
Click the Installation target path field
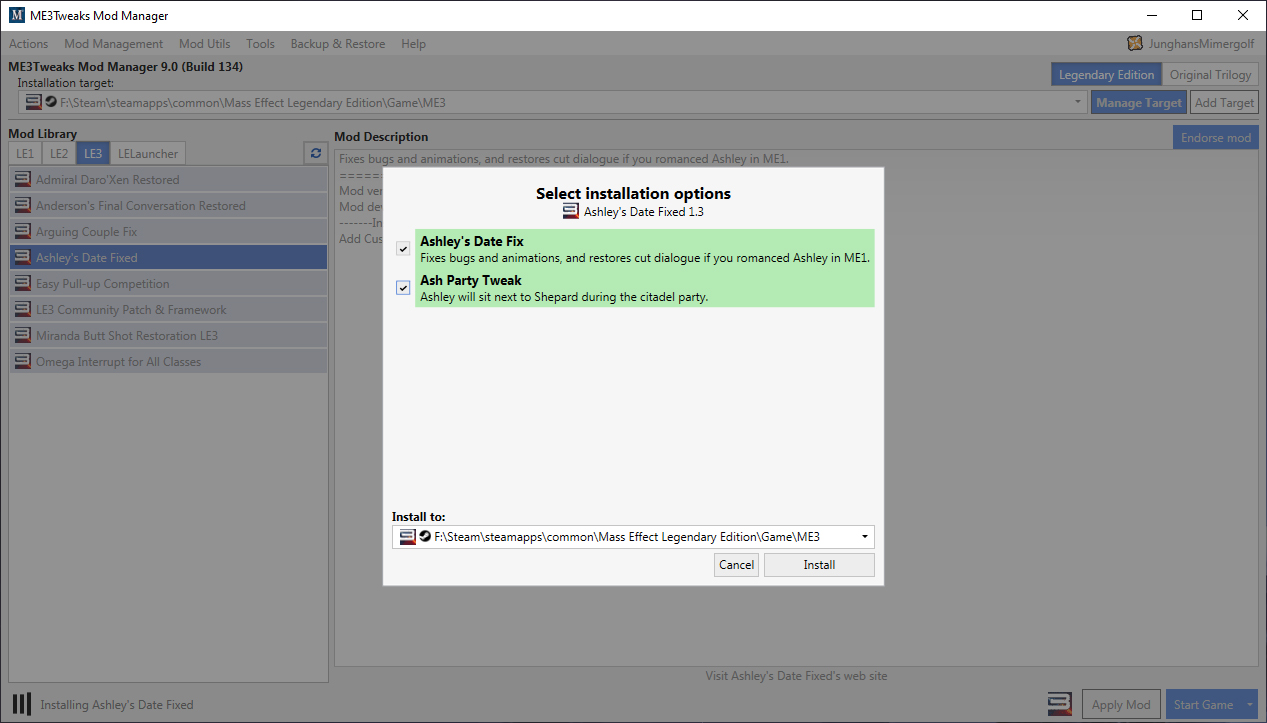click(x=553, y=102)
